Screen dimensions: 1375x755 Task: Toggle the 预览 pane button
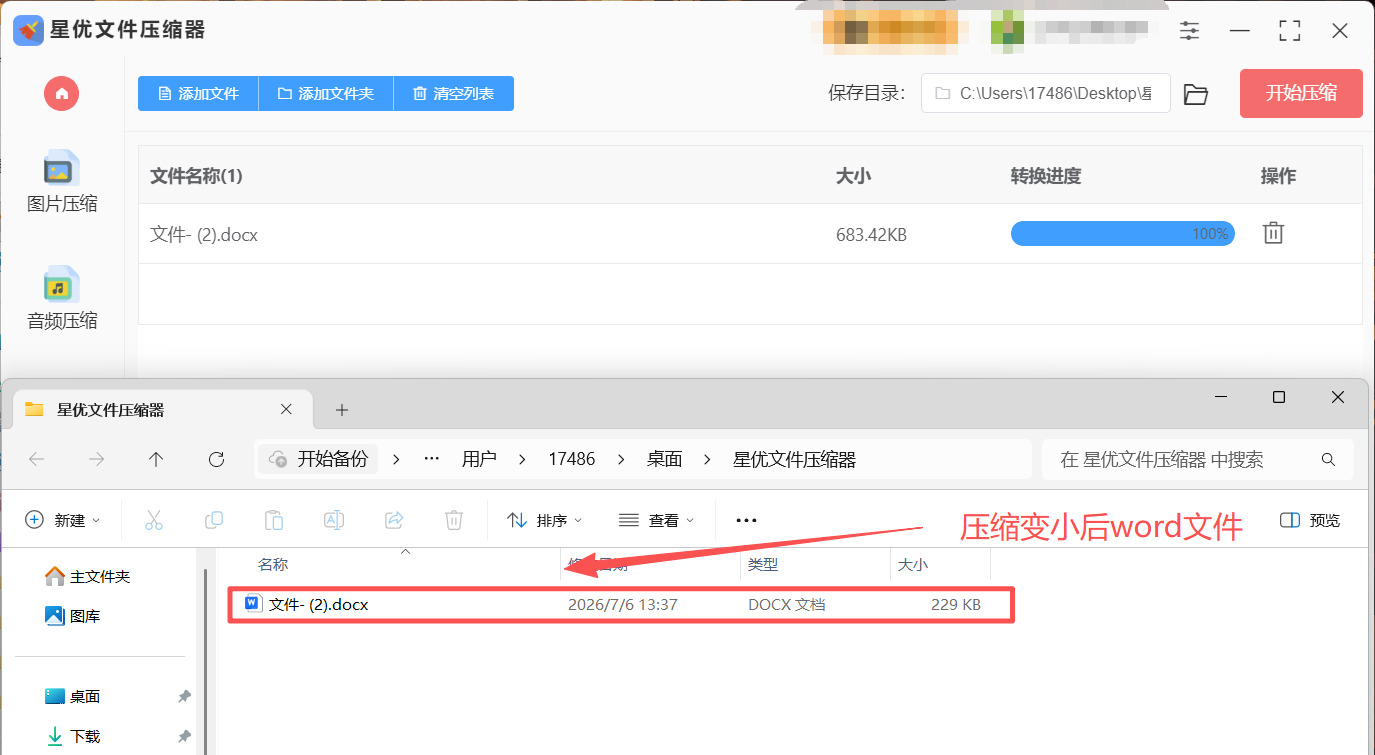click(x=1310, y=520)
